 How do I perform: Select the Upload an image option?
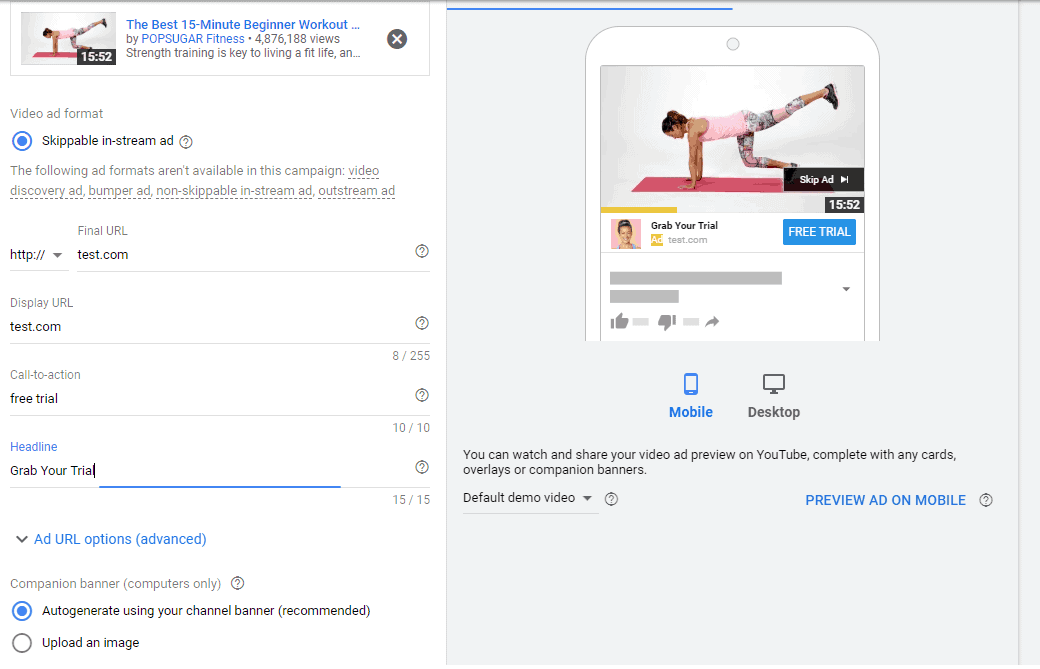point(22,642)
